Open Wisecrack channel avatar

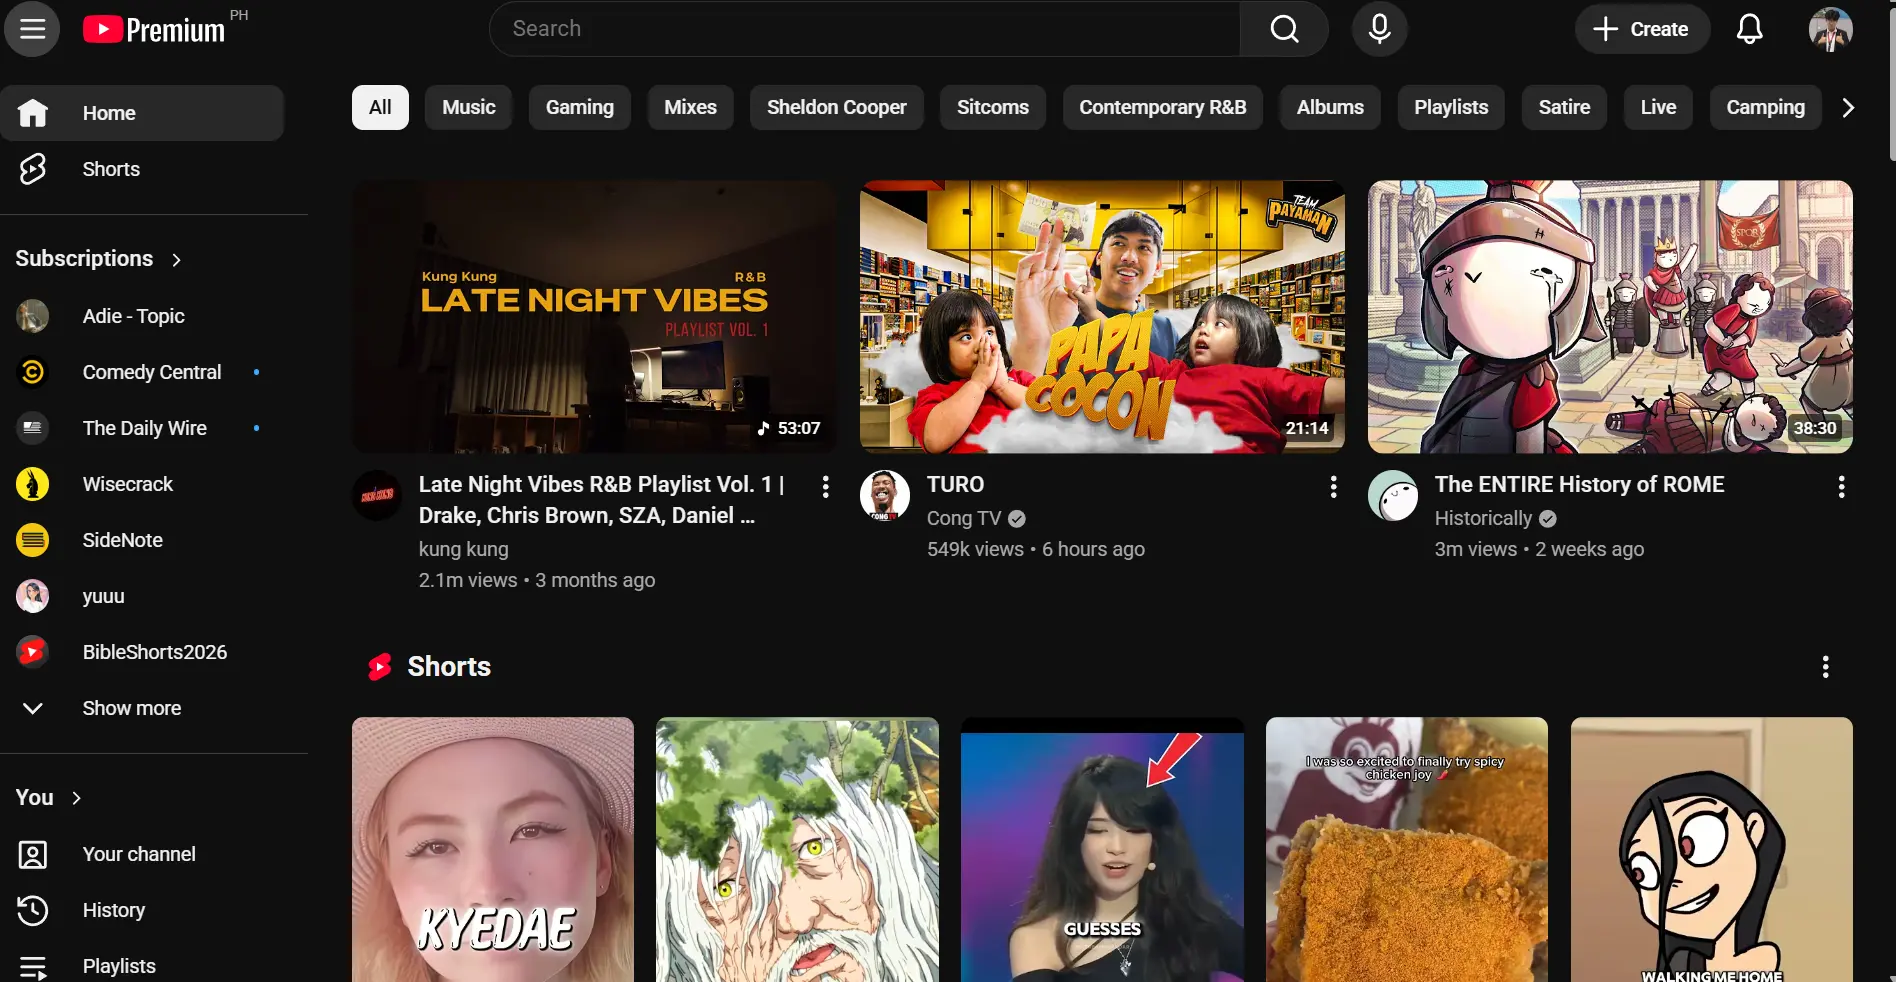pyautogui.click(x=33, y=484)
